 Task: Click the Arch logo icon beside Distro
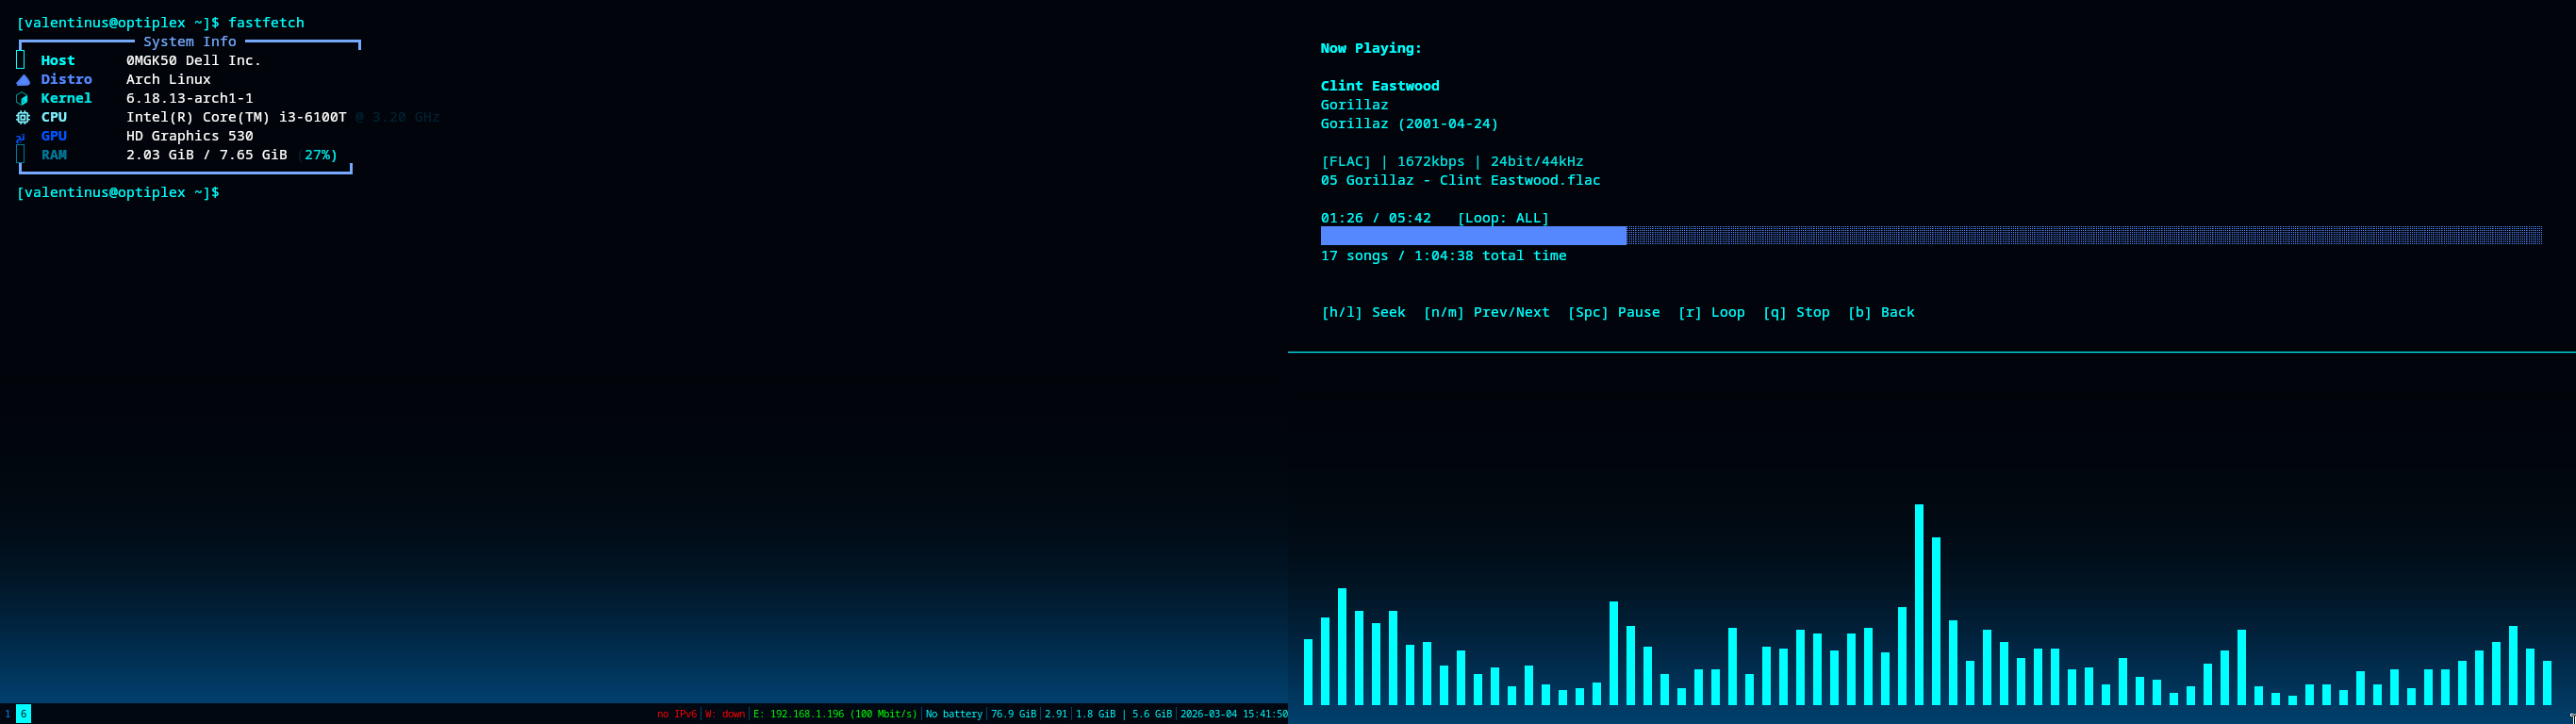23,80
